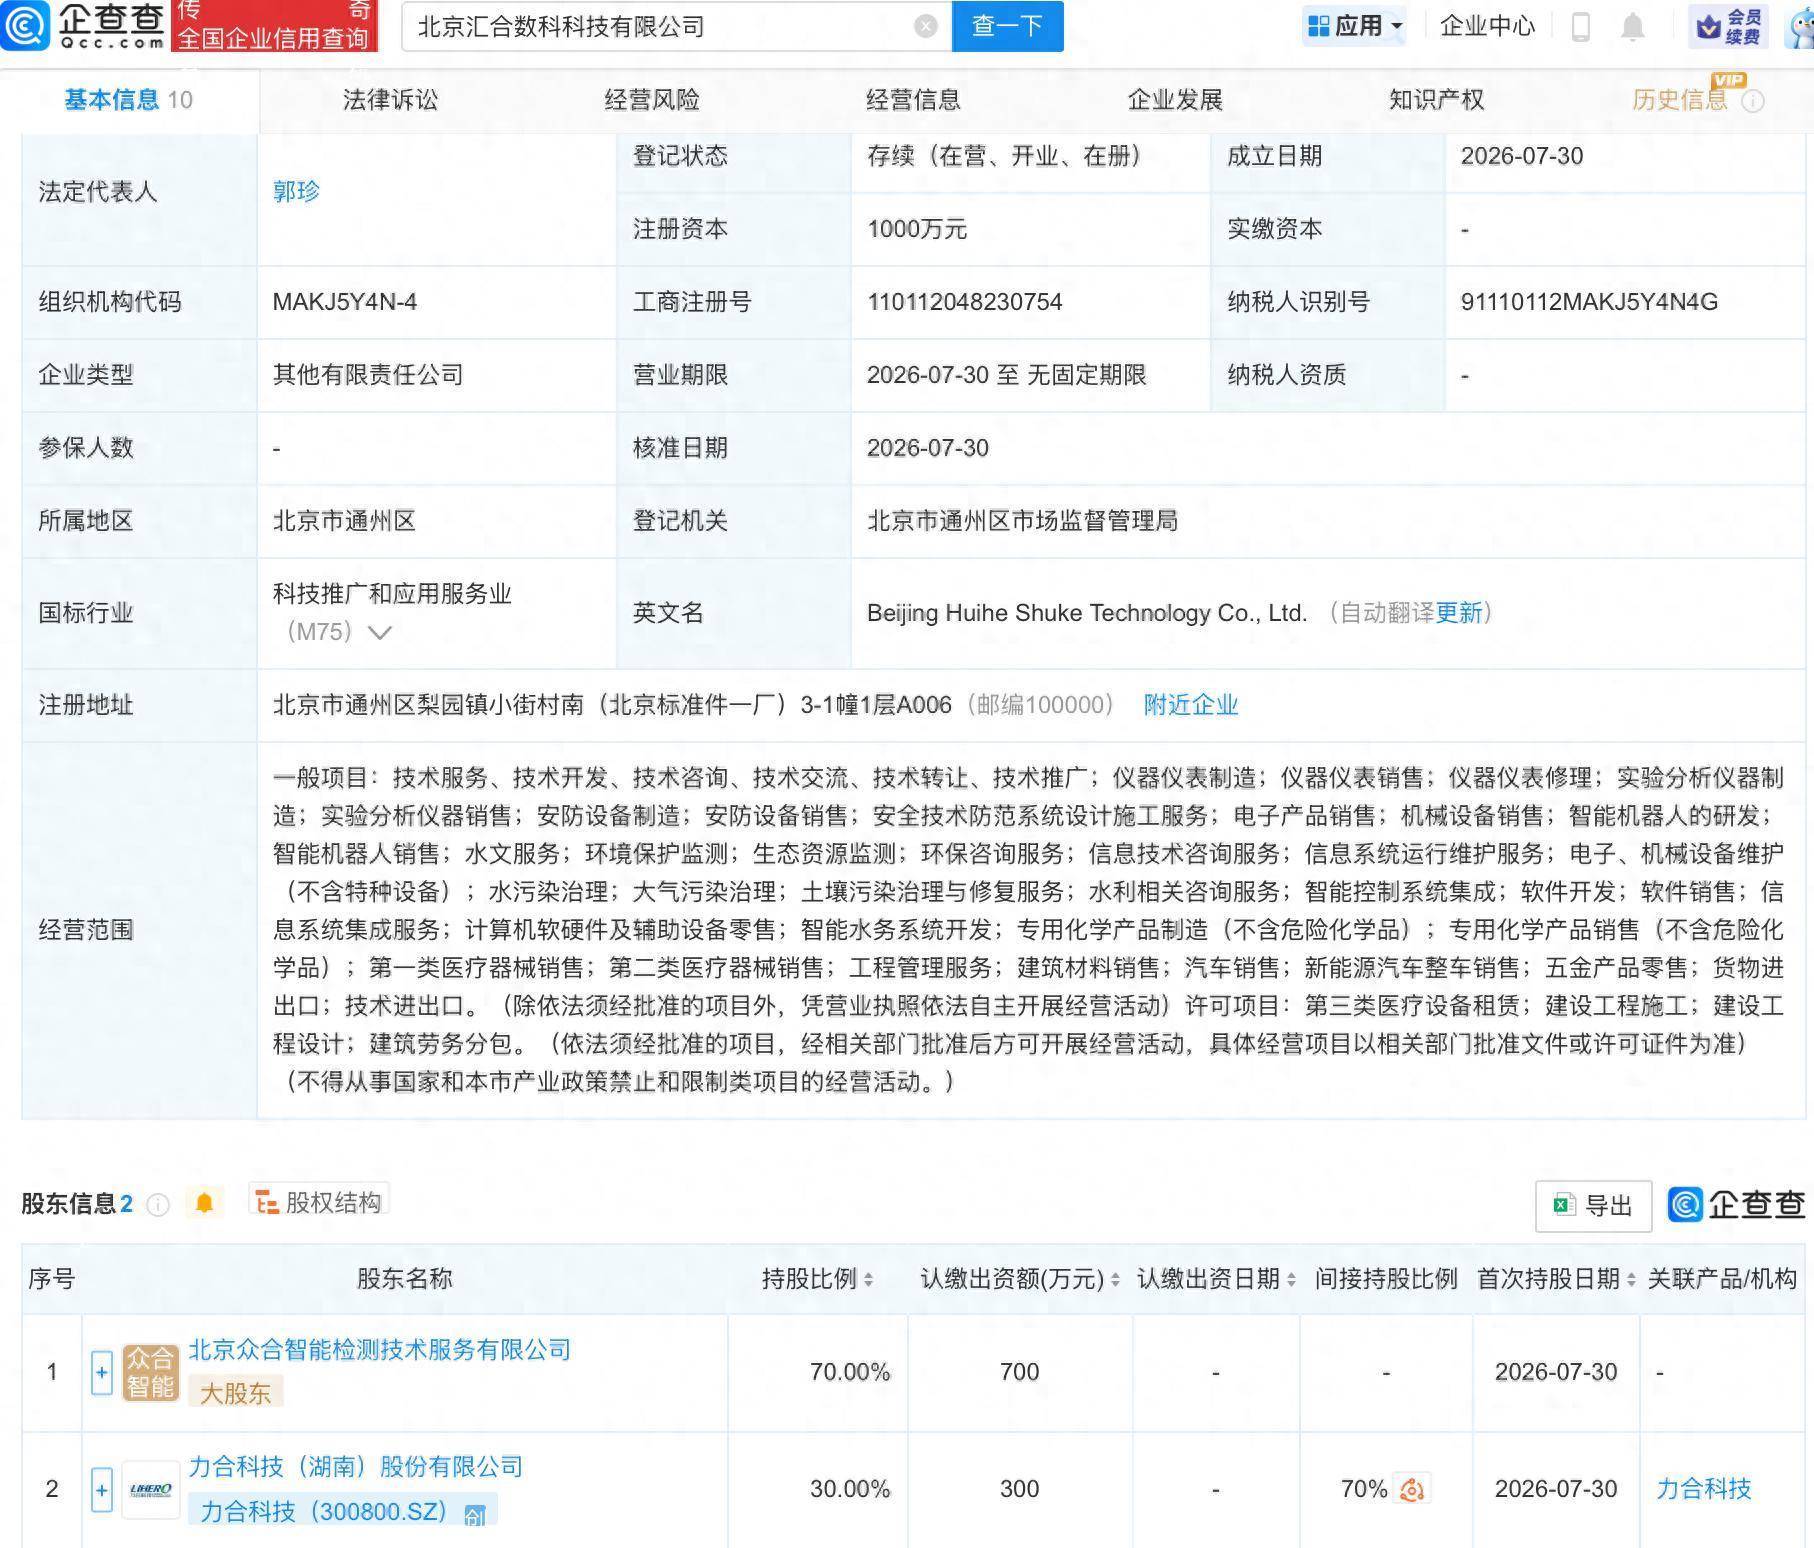The width and height of the screenshot is (1814, 1548).
Task: Click the indirect shareholding path icon beside 70%
Action: click(1412, 1490)
